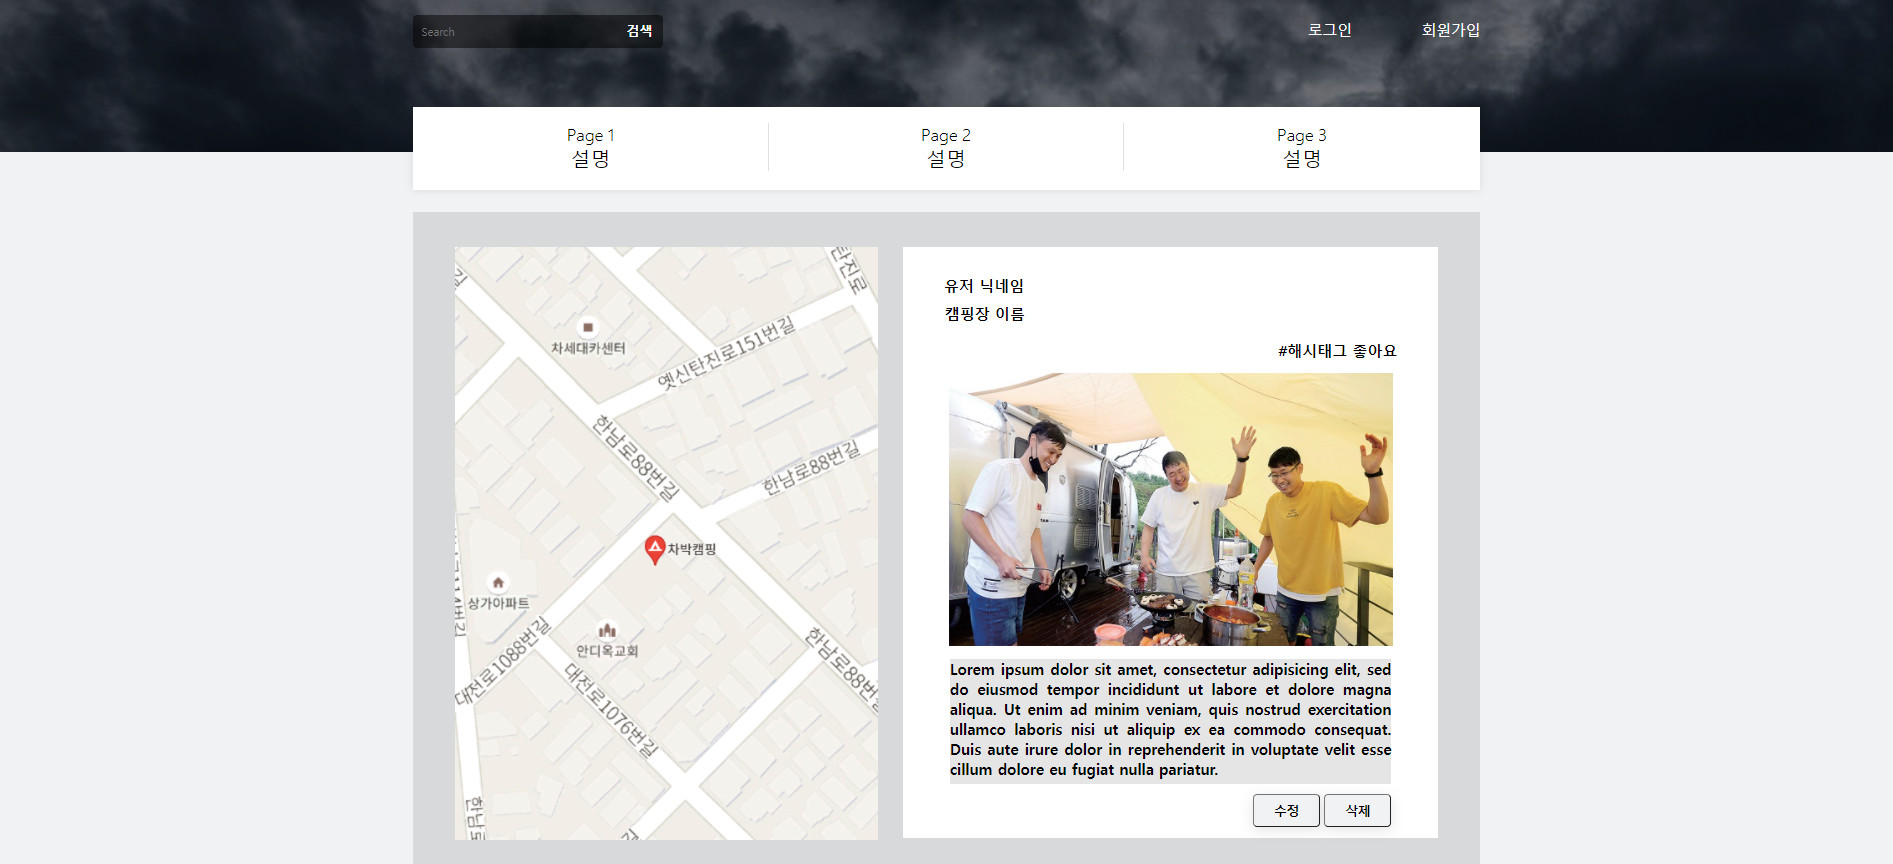Switch to the Page 3 tab
Image resolution: width=1893 pixels, height=864 pixels.
1301,148
